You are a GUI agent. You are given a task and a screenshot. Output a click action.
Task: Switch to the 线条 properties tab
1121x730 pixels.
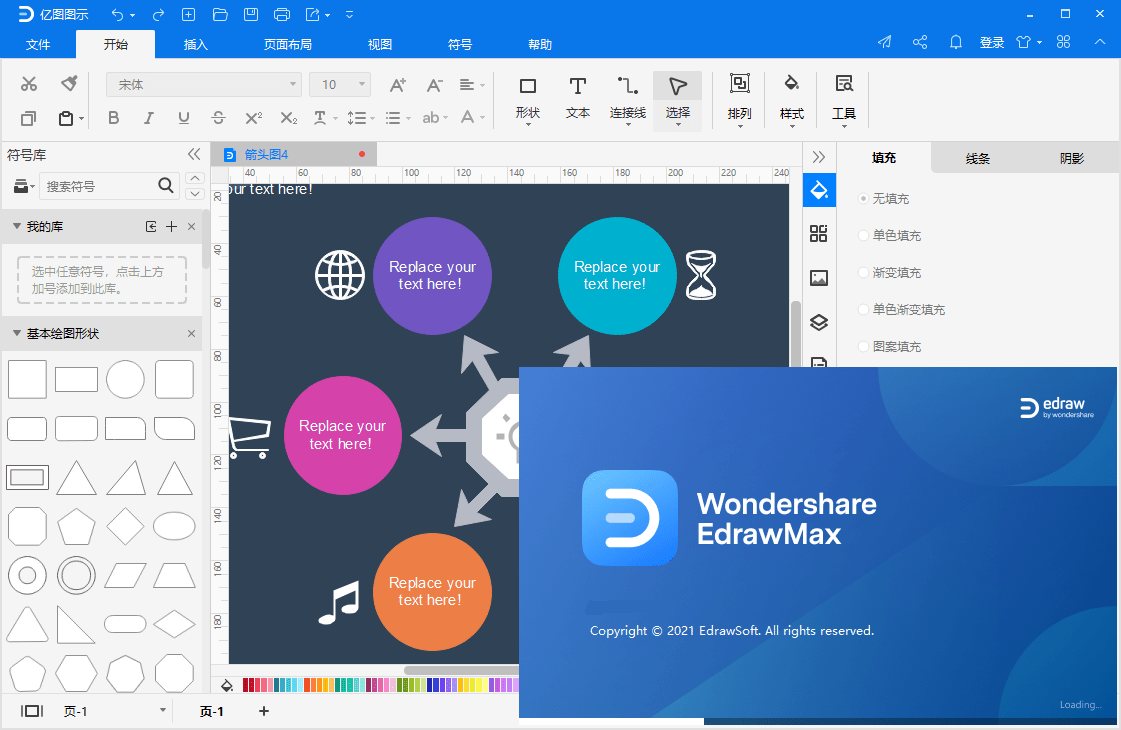(x=977, y=158)
